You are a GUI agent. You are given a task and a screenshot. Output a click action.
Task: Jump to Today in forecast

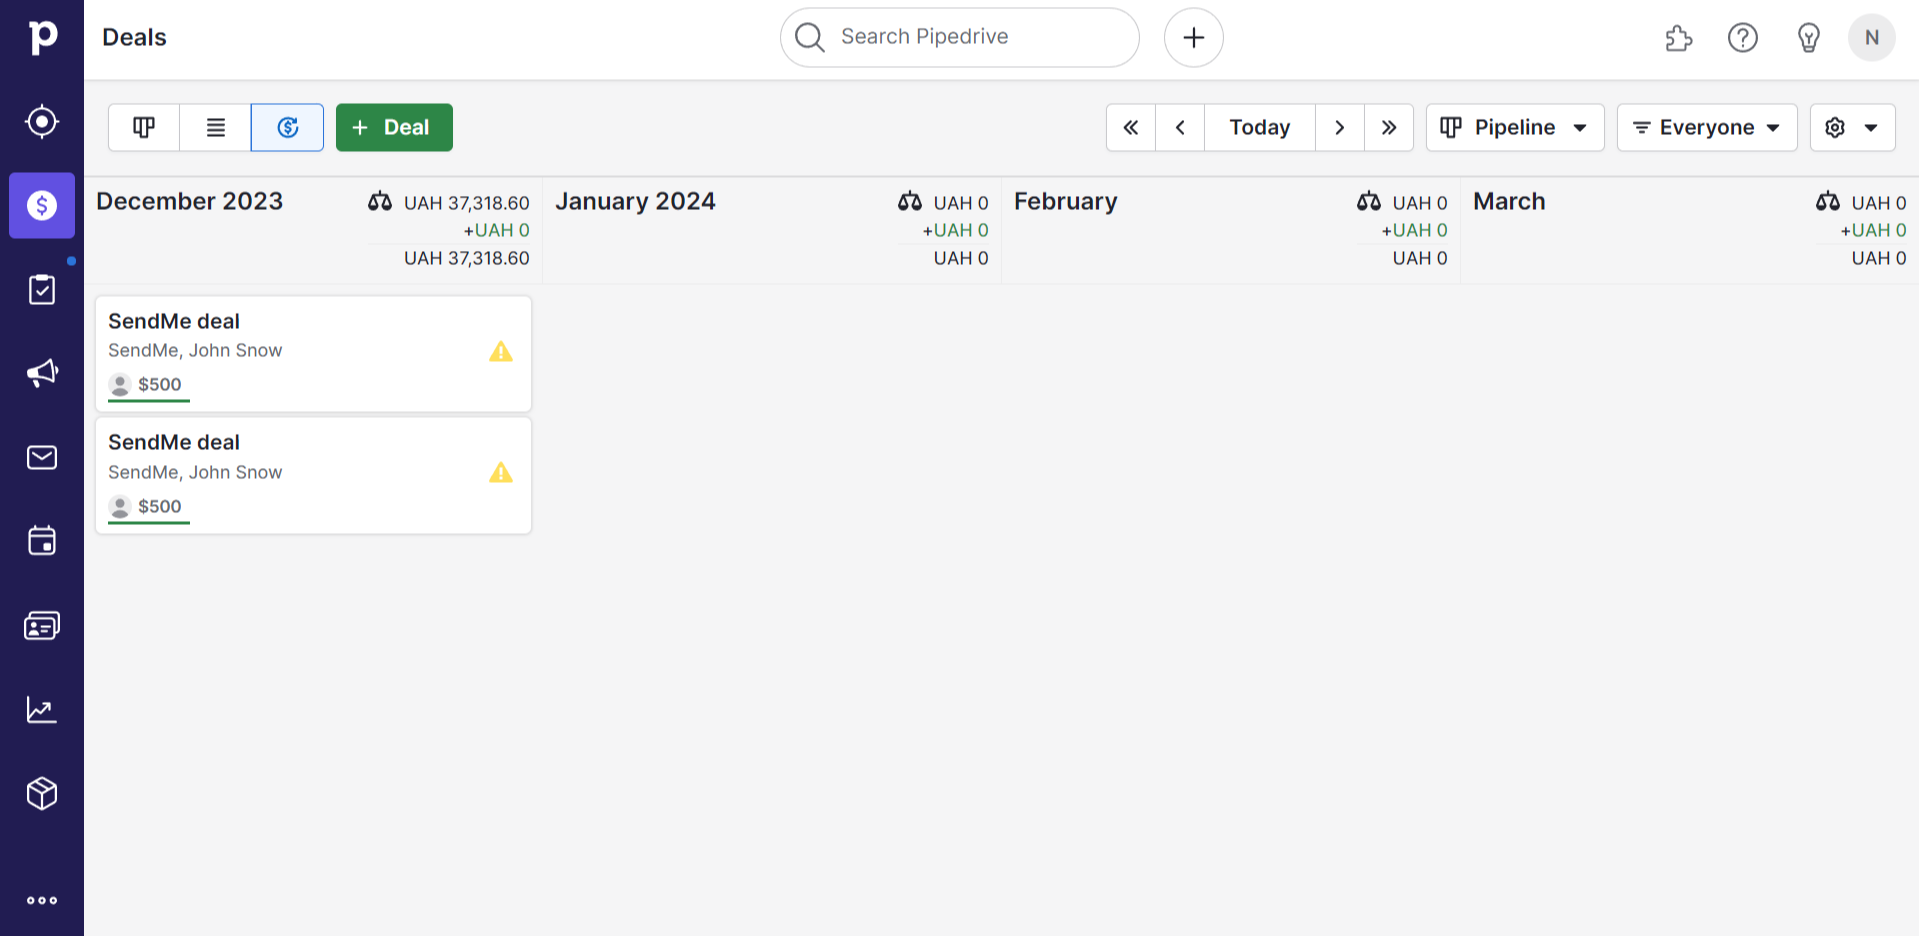pos(1259,128)
